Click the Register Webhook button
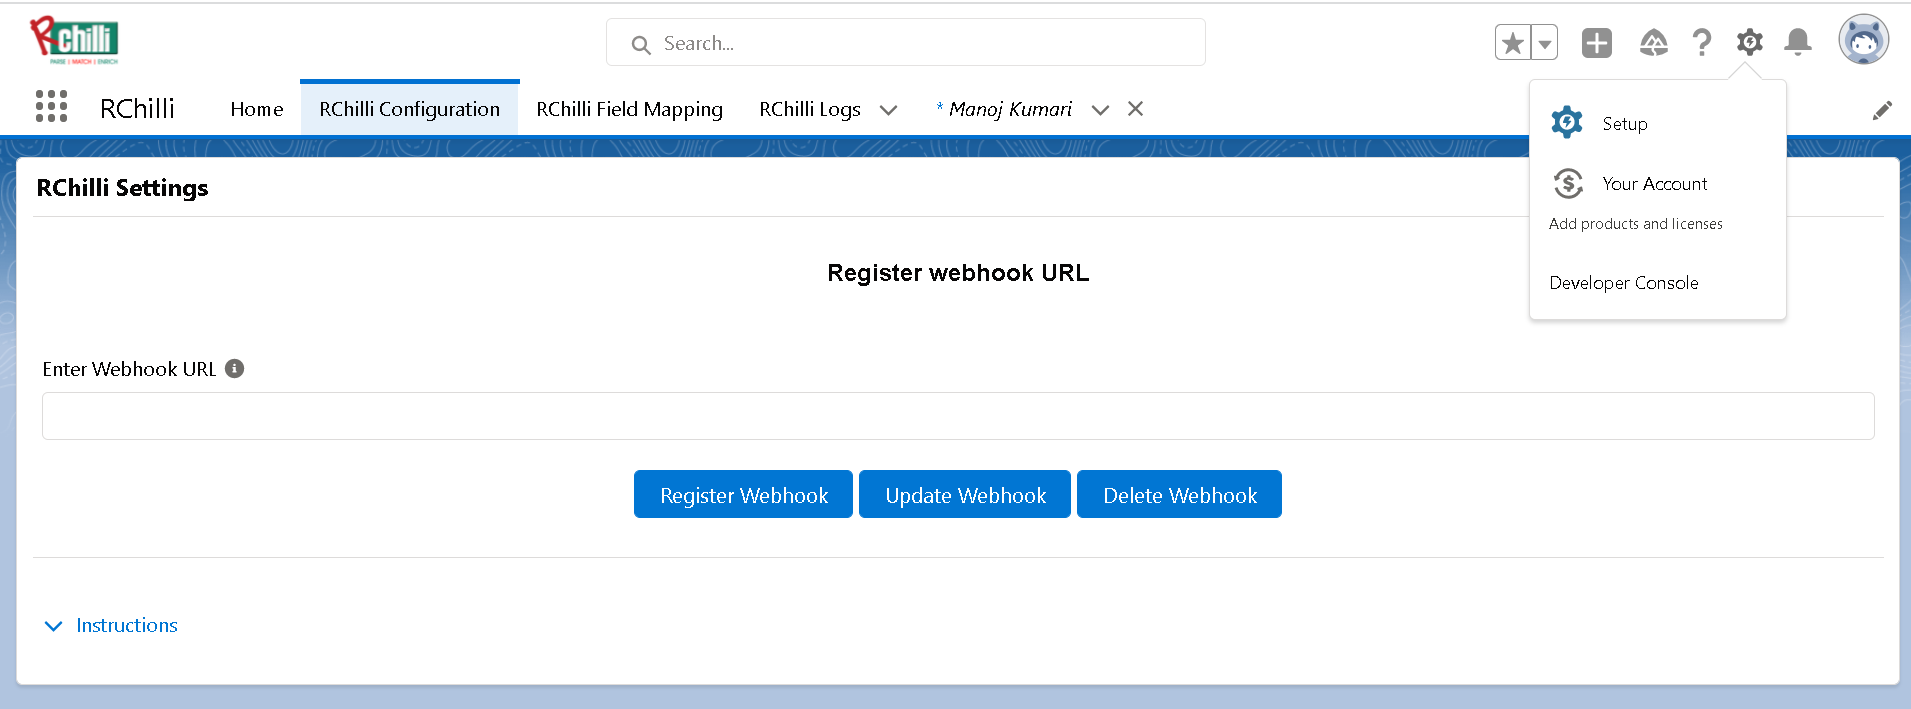 (743, 494)
